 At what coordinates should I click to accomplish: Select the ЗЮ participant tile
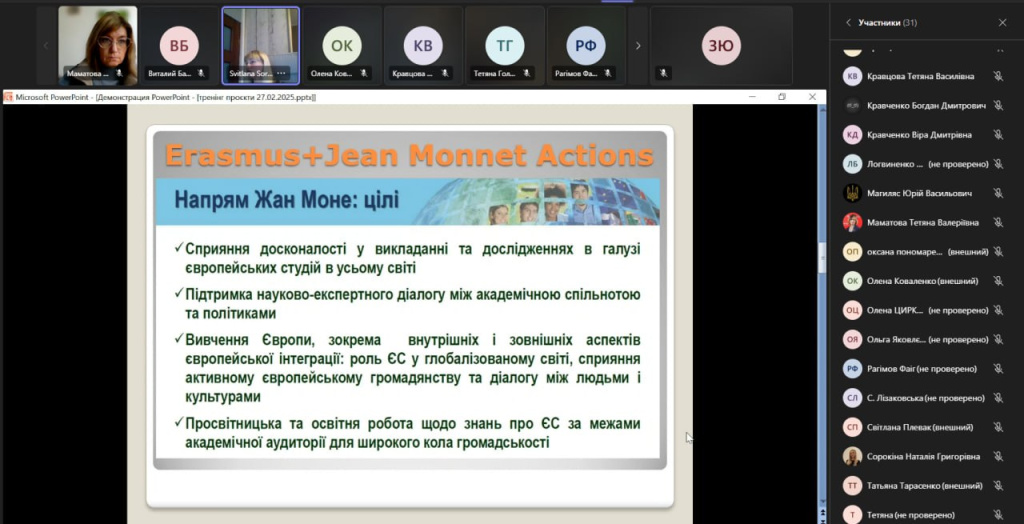tap(721, 46)
